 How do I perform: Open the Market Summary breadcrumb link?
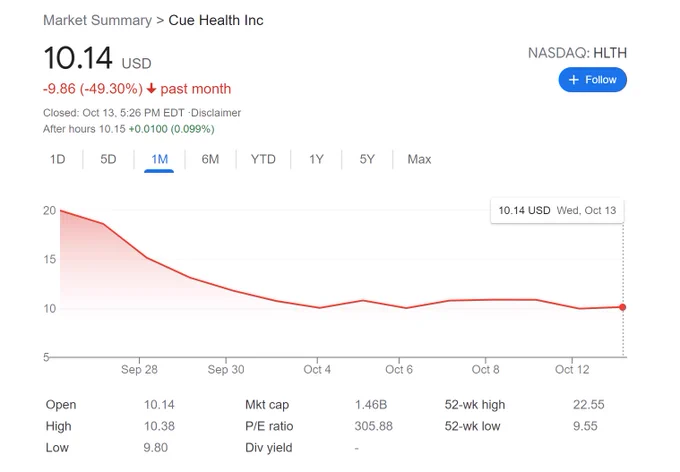coord(98,20)
